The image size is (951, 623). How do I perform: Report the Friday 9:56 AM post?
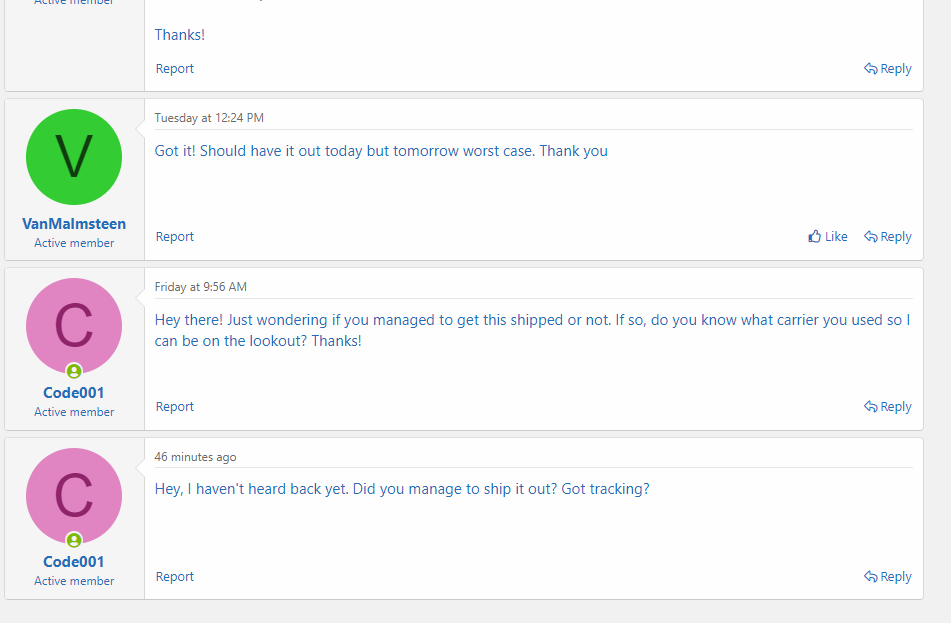pos(175,407)
